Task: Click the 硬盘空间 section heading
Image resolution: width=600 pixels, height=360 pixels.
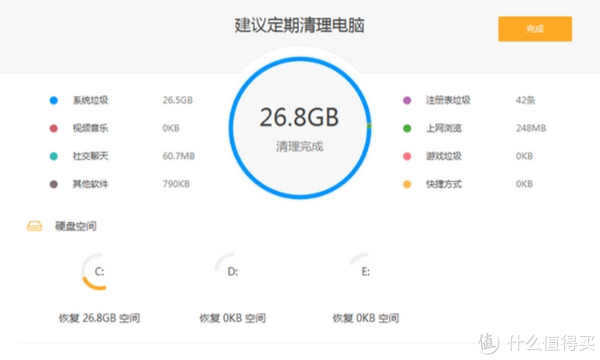Action: [x=76, y=226]
